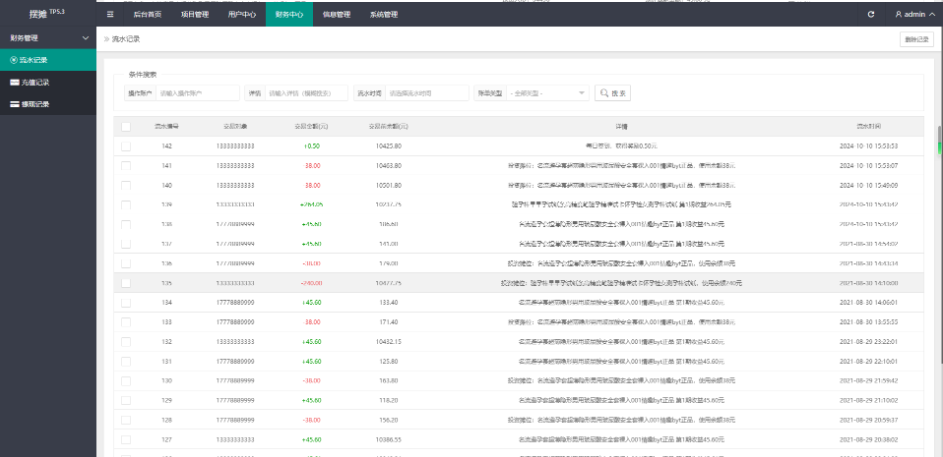943x457 pixels.
Task: Check the box for record 141
Action: (x=126, y=165)
